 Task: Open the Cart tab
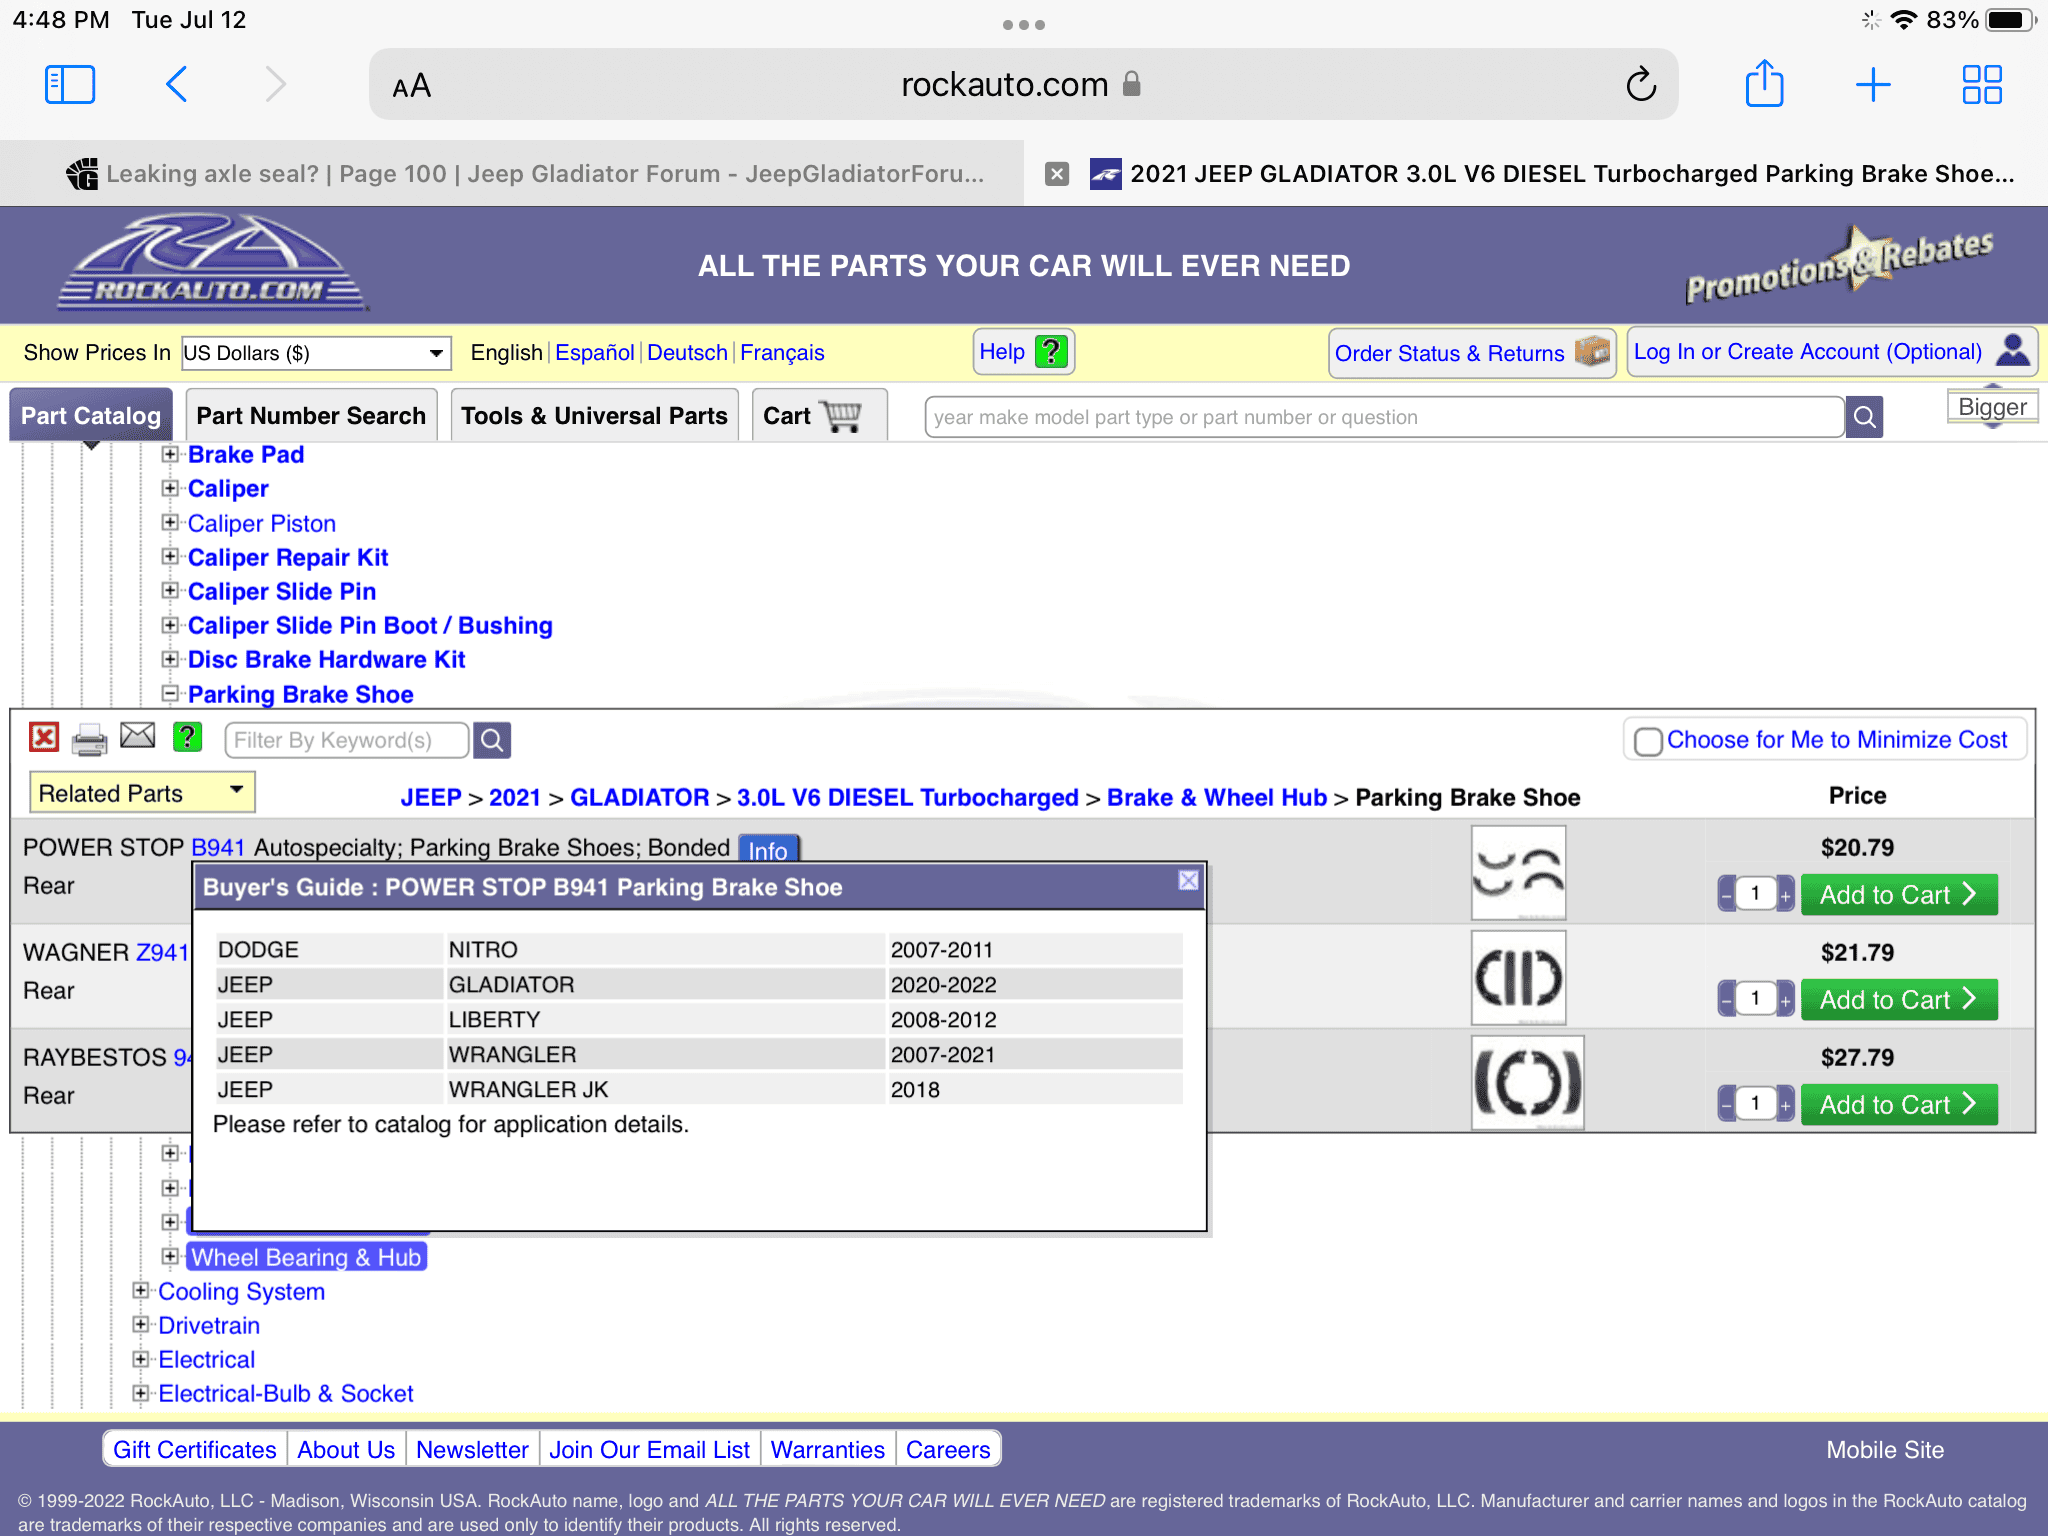(x=819, y=415)
